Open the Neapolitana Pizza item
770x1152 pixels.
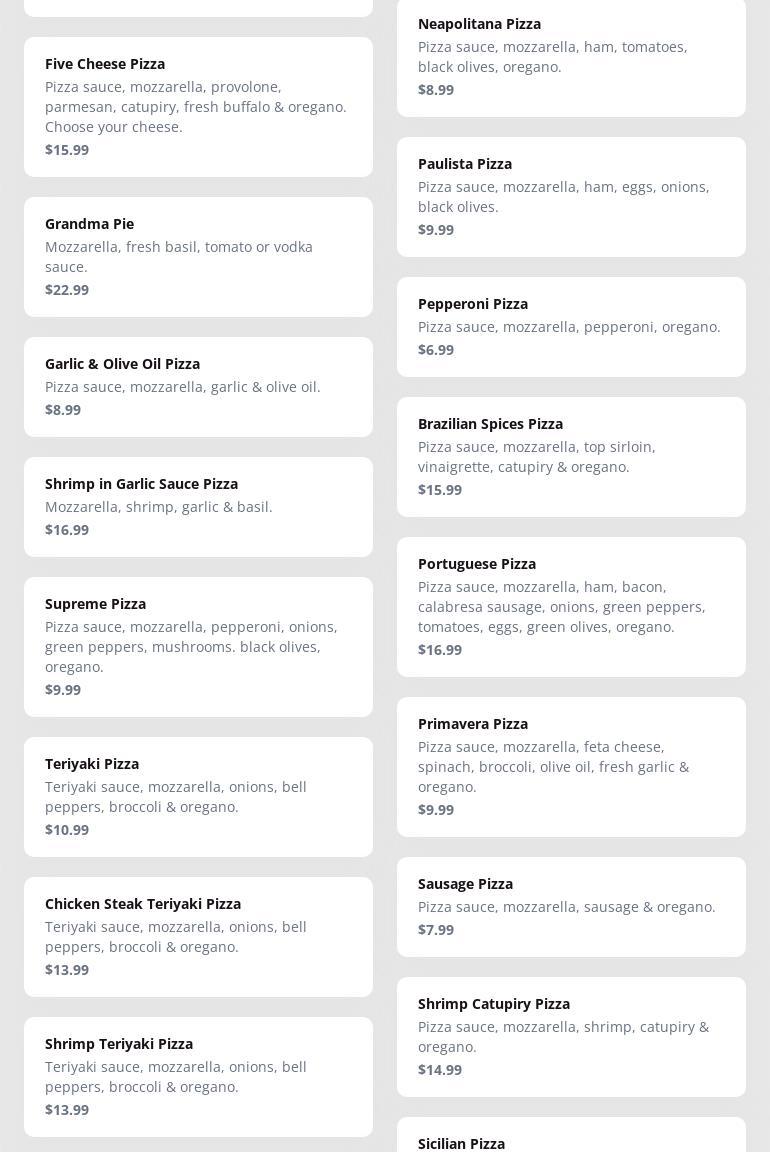pyautogui.click(x=571, y=56)
